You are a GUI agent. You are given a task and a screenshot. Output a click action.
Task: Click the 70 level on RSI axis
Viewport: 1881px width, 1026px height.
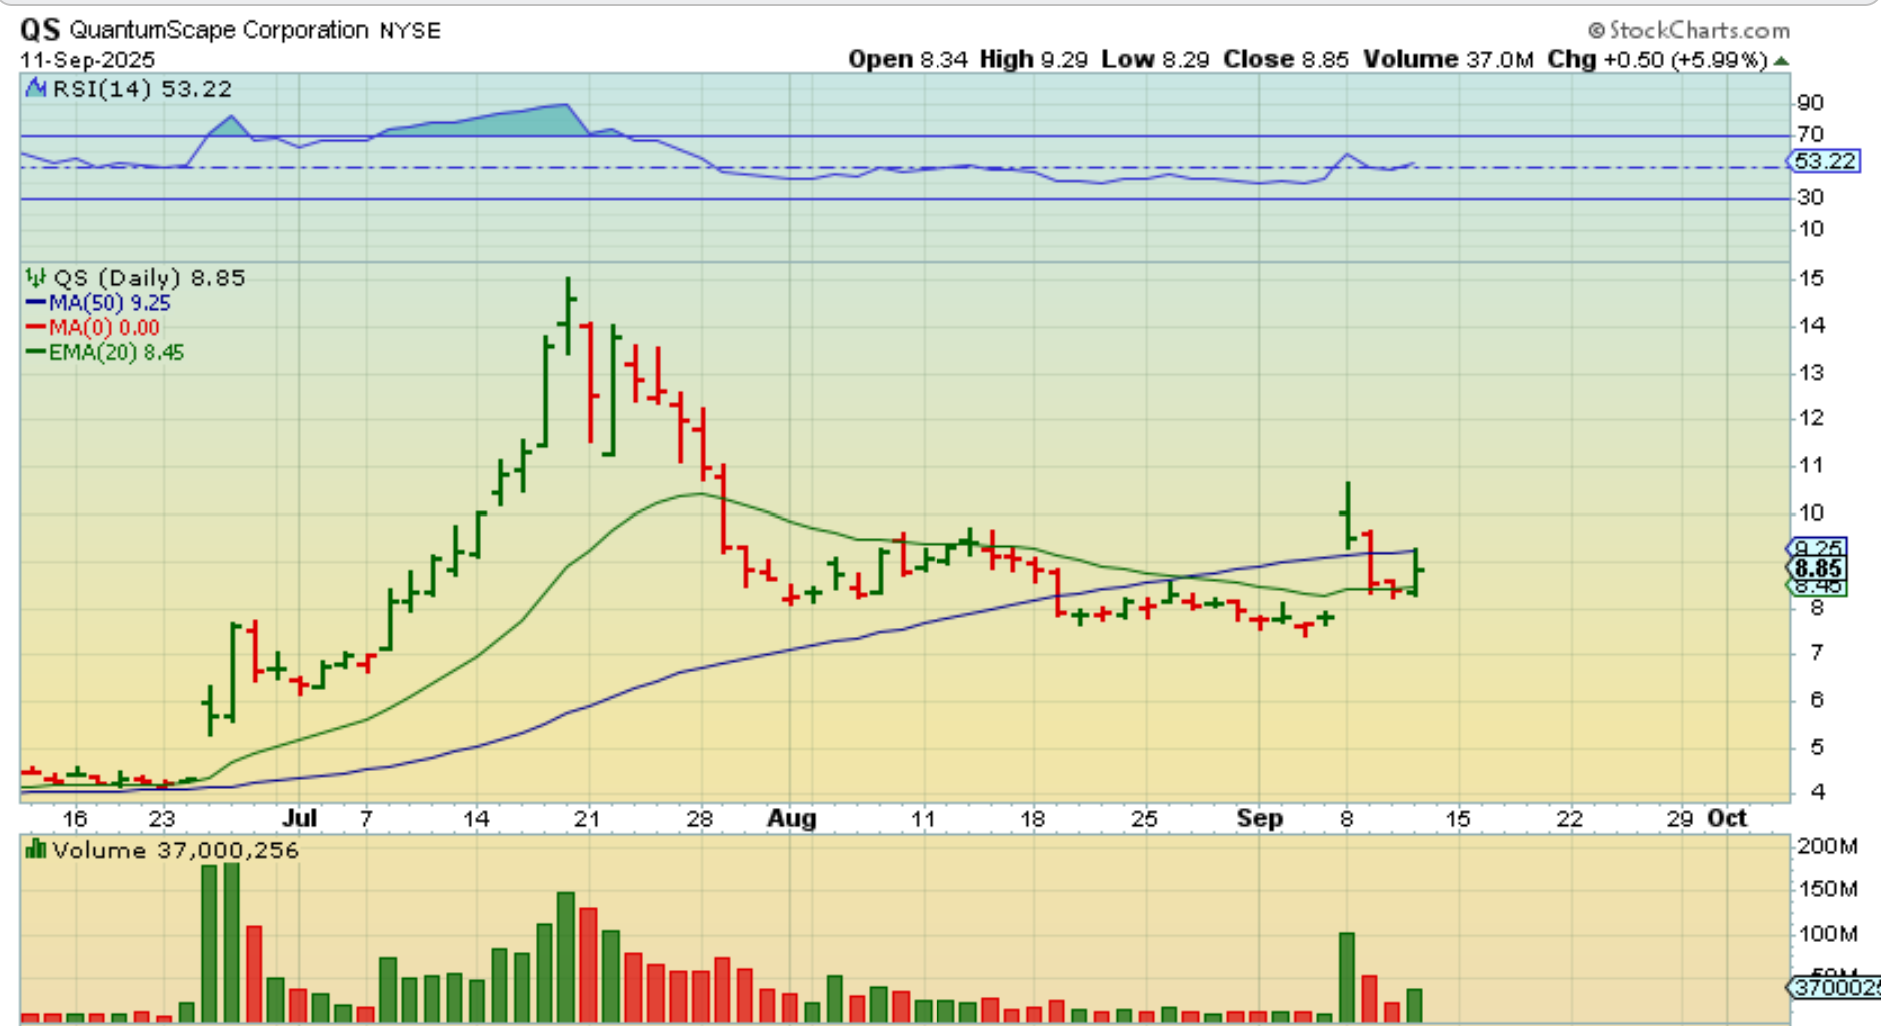pos(1811,134)
